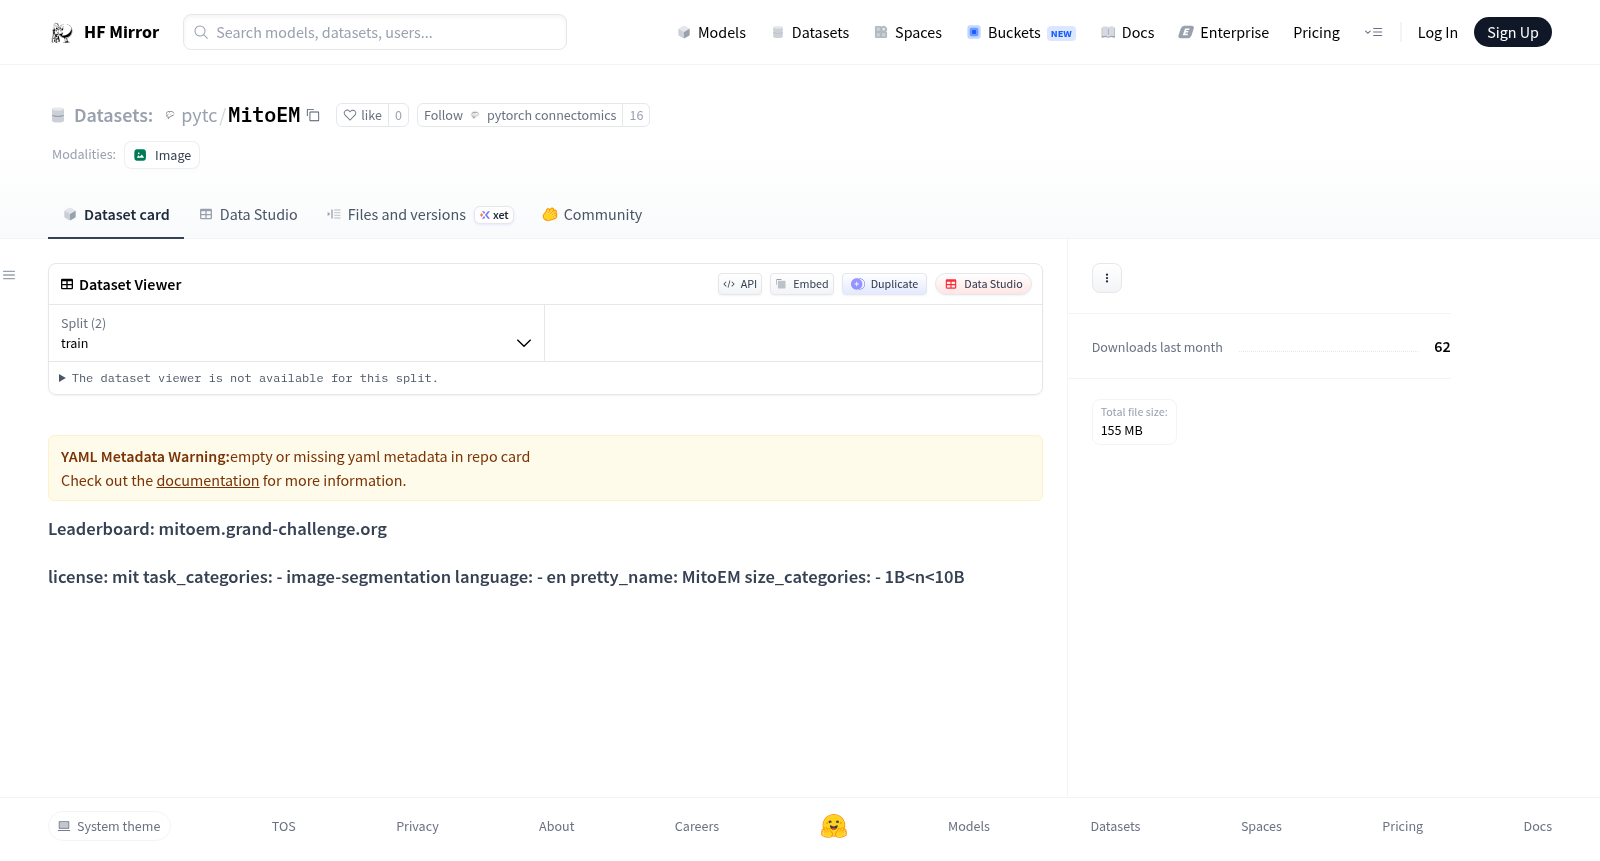Click the HF Mirror logo icon
This screenshot has width=1600, height=861.
[x=62, y=33]
